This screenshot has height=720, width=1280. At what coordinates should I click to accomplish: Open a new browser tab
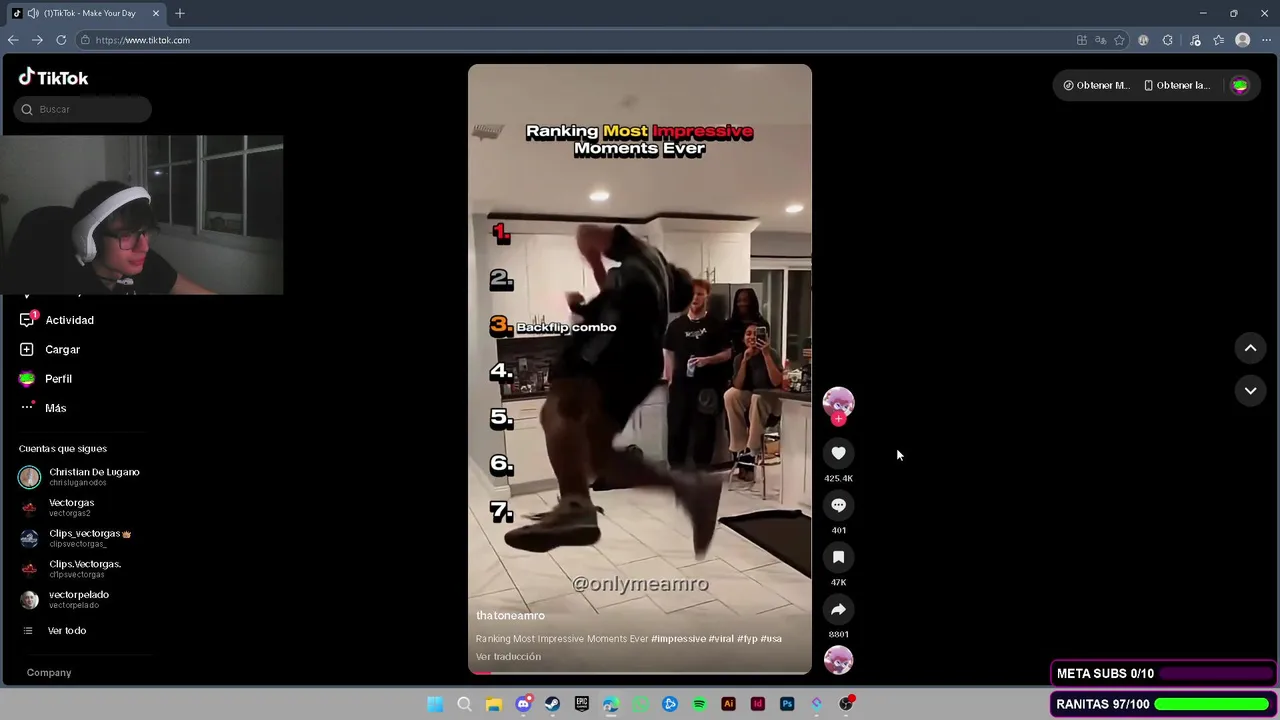[180, 13]
